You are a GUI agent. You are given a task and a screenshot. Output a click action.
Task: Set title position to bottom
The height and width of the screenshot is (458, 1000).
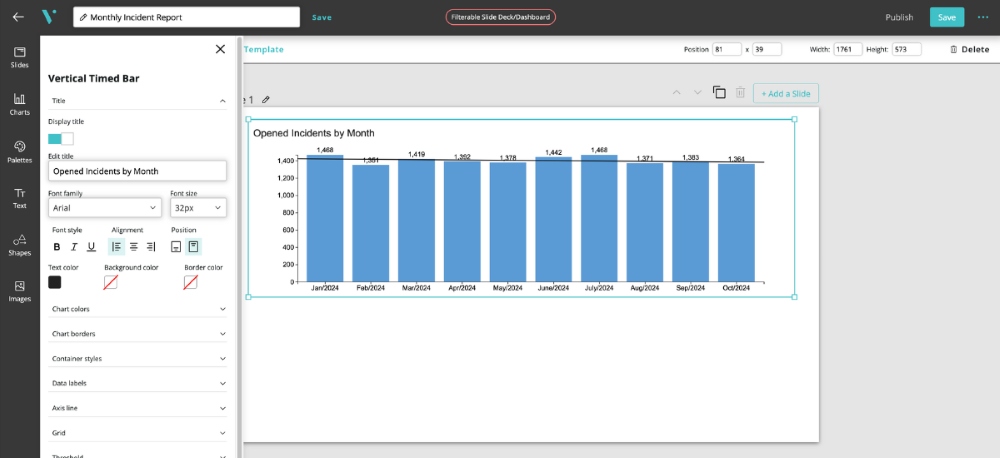click(x=177, y=246)
